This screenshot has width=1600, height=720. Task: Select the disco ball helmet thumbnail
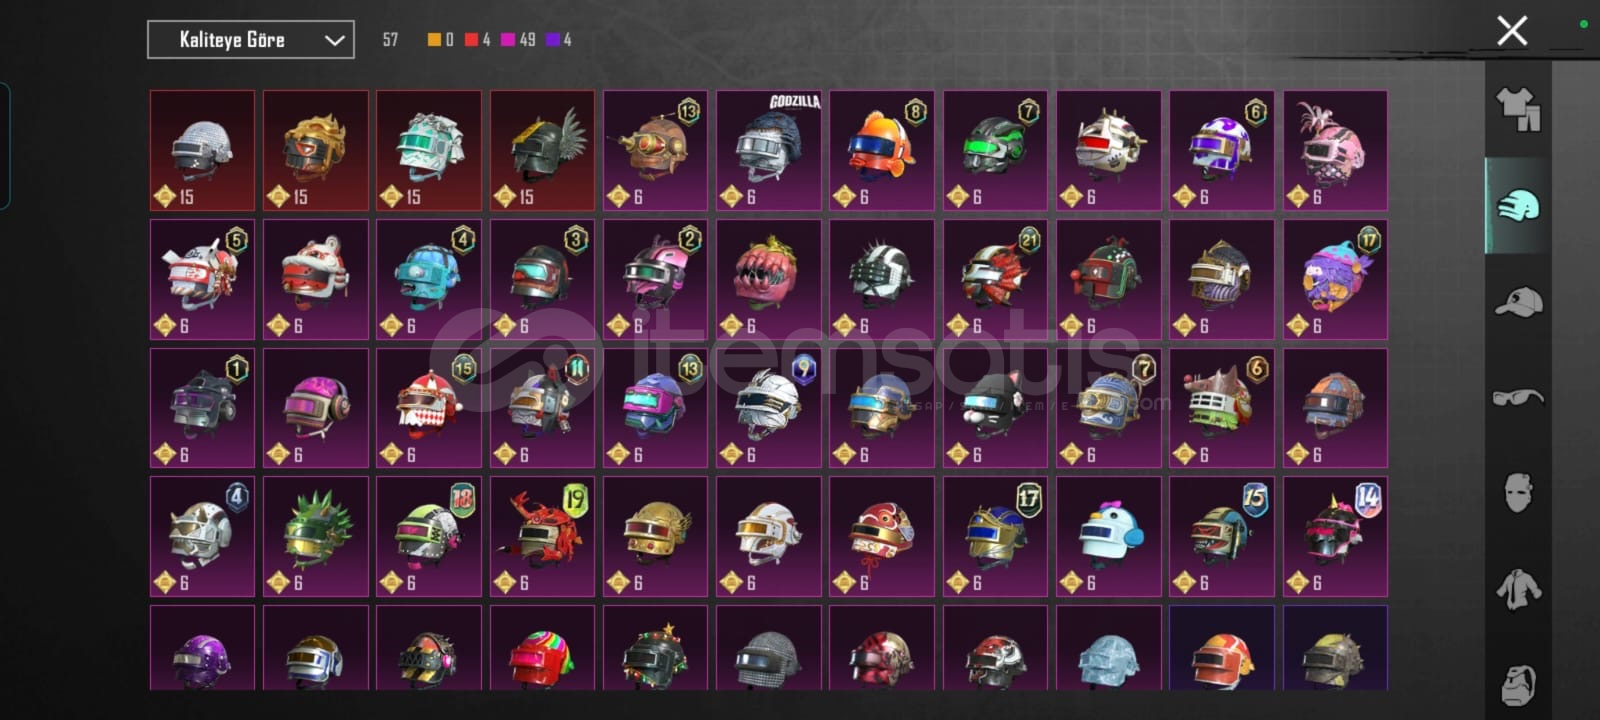tap(203, 150)
